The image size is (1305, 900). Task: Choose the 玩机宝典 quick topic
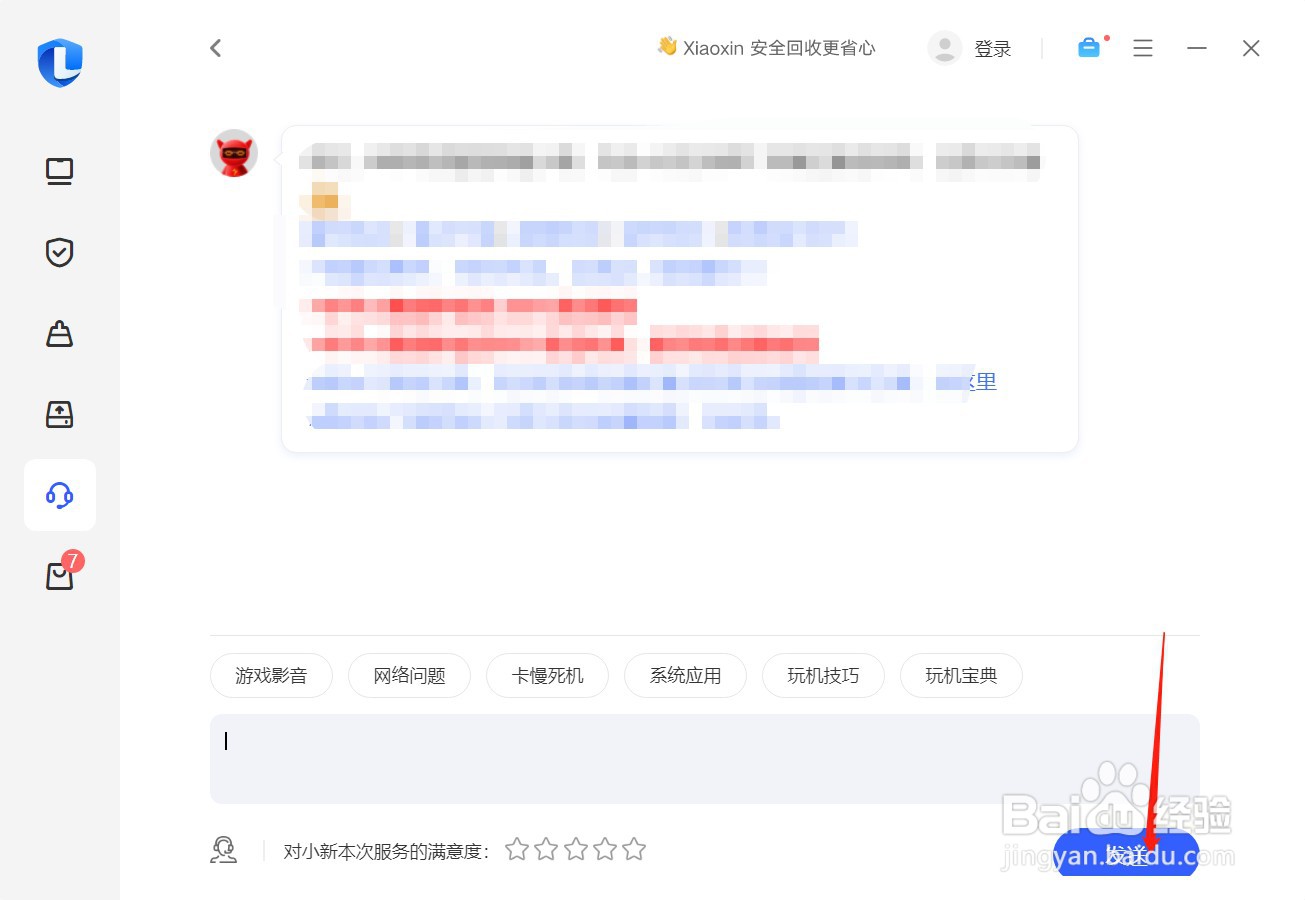961,675
